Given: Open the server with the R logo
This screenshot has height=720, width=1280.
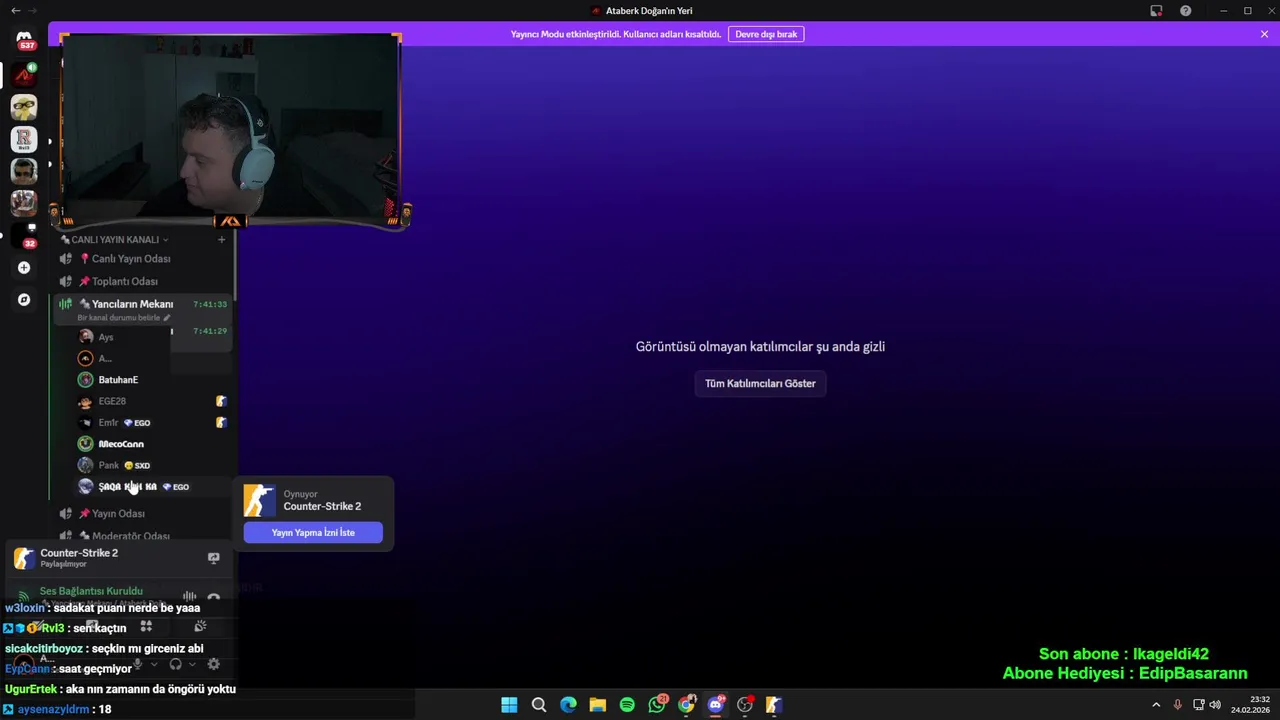Looking at the screenshot, I should point(24,139).
